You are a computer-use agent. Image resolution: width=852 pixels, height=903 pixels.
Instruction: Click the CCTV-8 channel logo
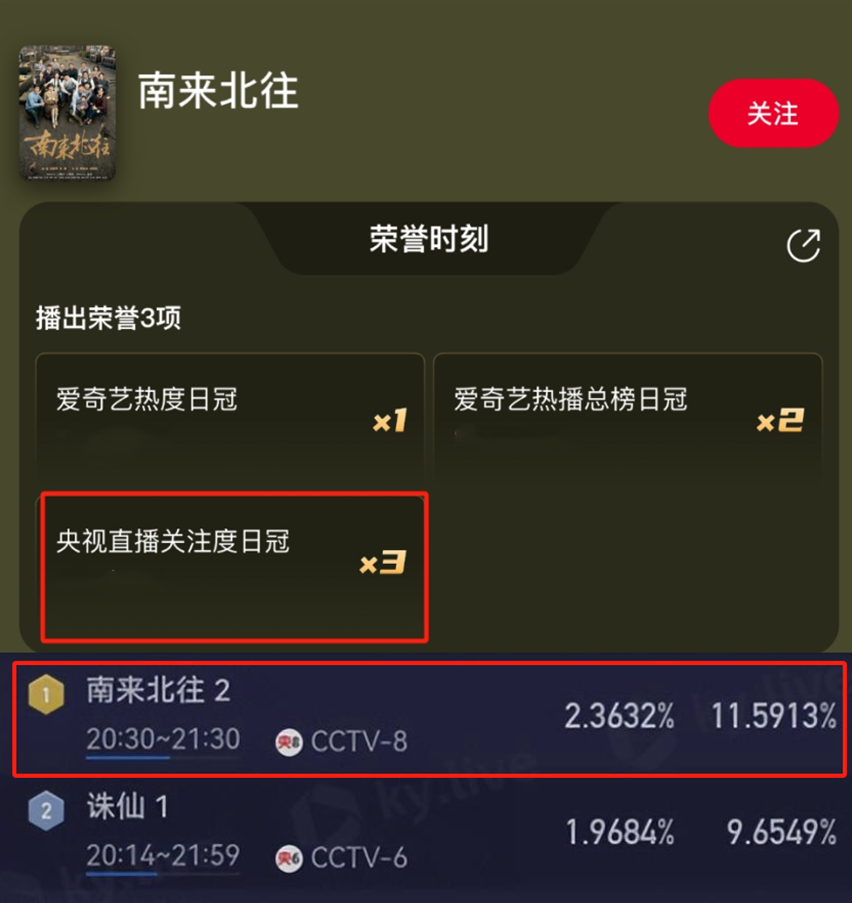pos(289,742)
